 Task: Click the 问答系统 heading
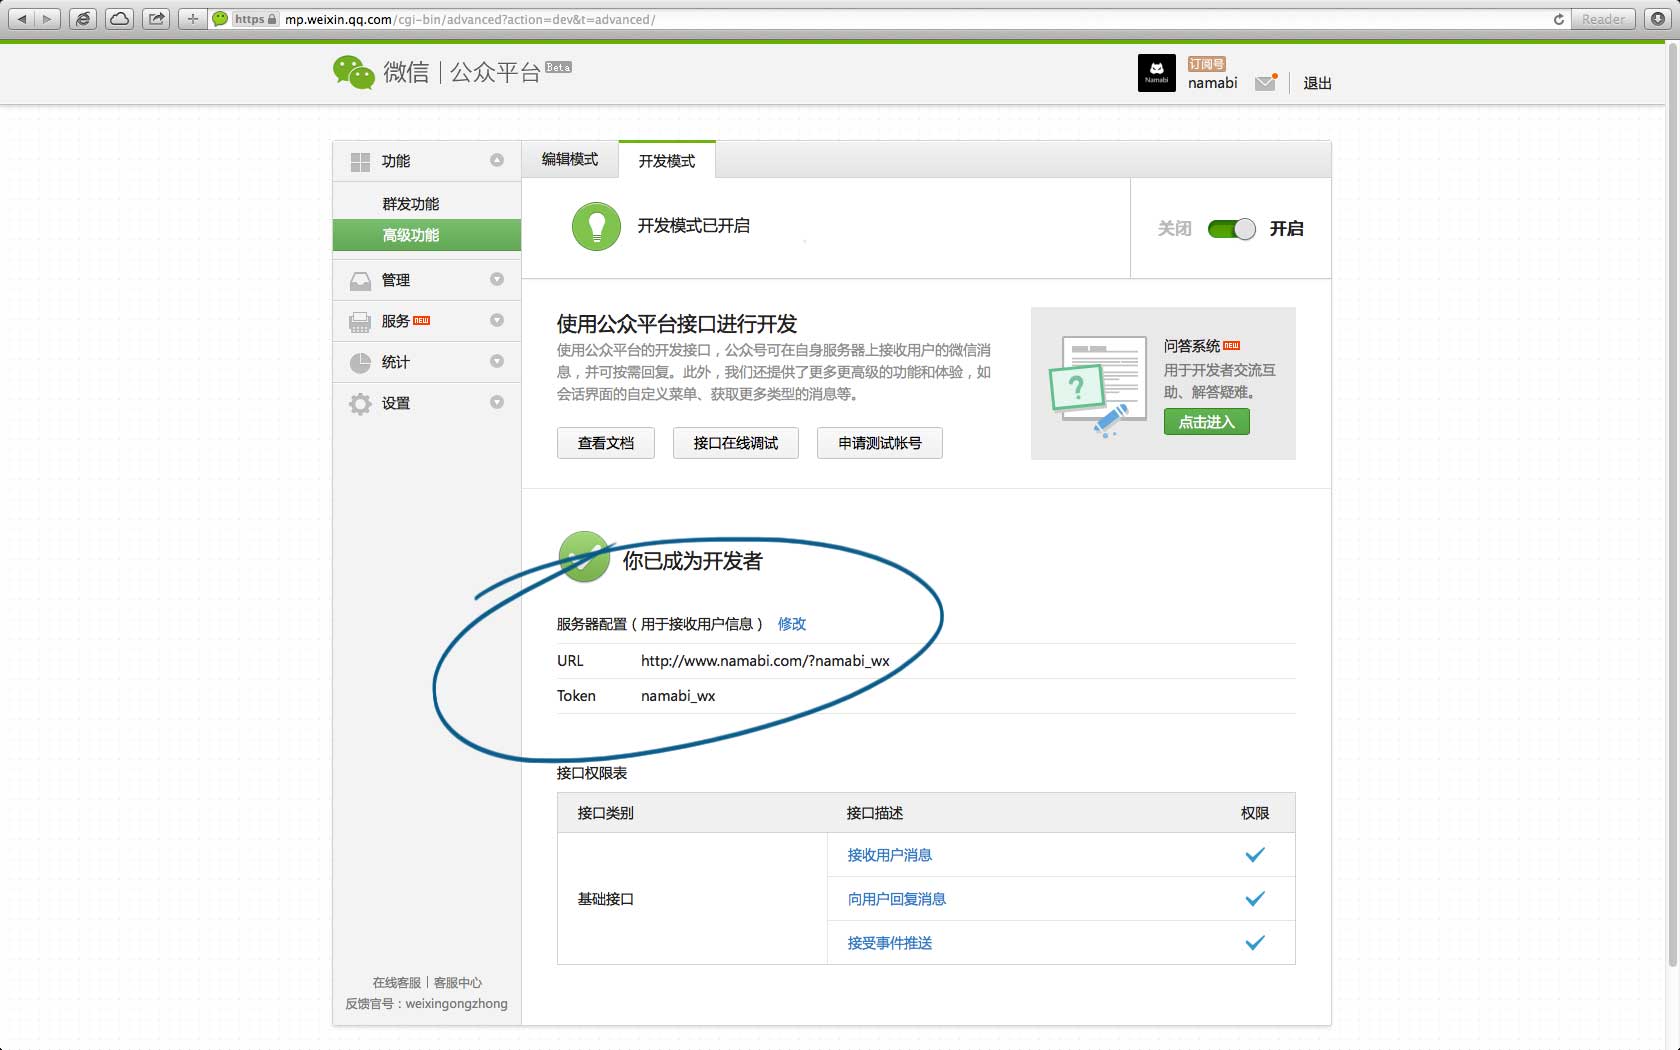(x=1192, y=346)
